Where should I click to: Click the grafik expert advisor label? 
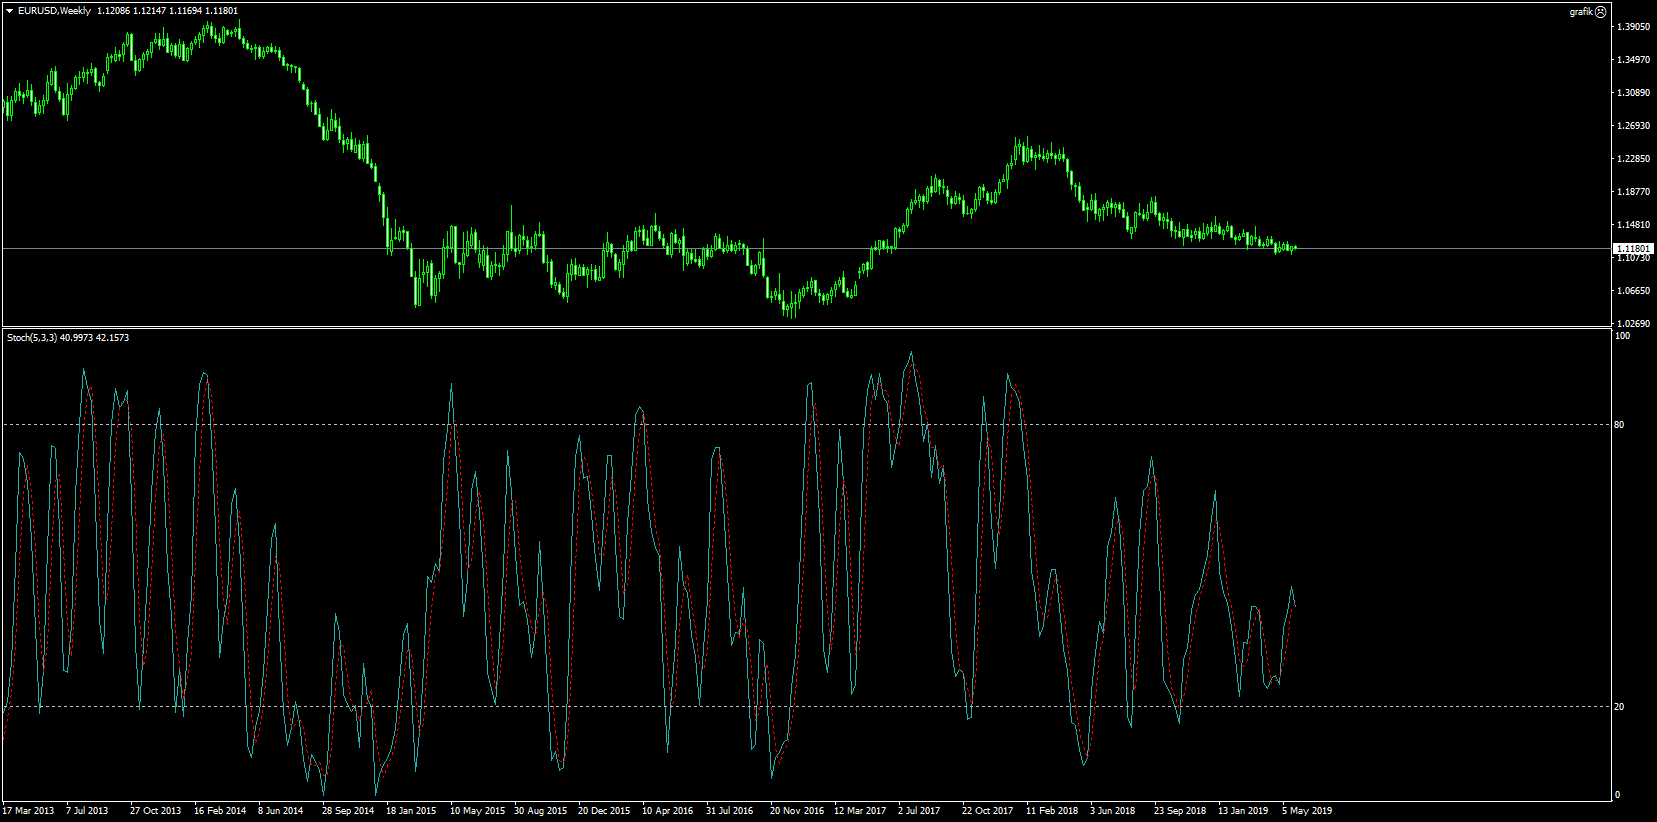[1580, 12]
